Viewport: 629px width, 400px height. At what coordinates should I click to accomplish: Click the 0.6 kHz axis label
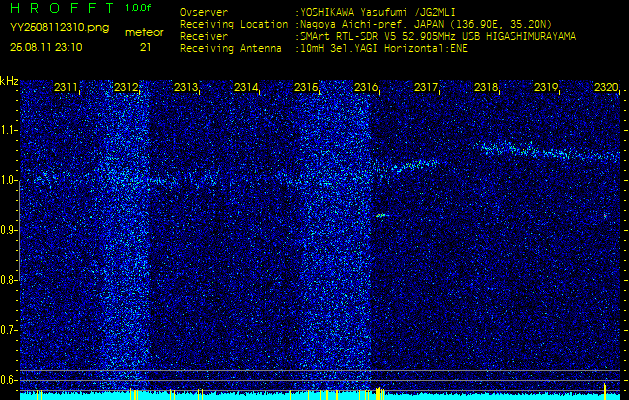click(9, 380)
